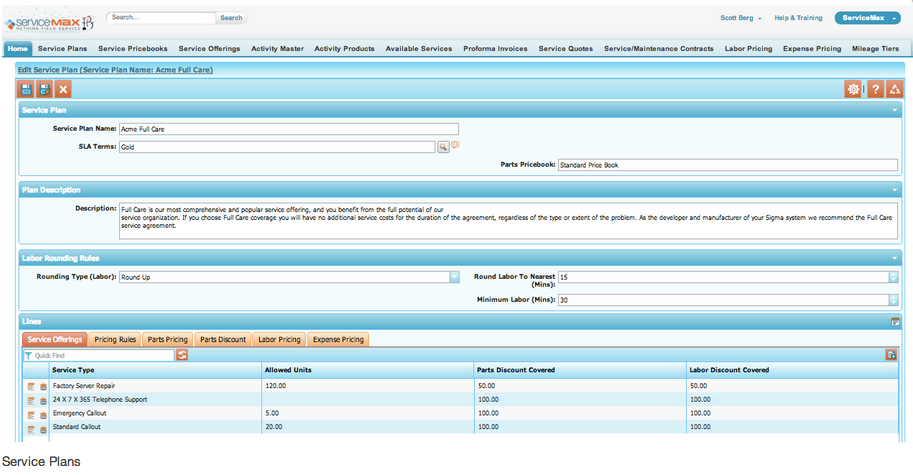Switch to Parts Pricing tab
Screen dimensions: 913x475
pos(168,339)
